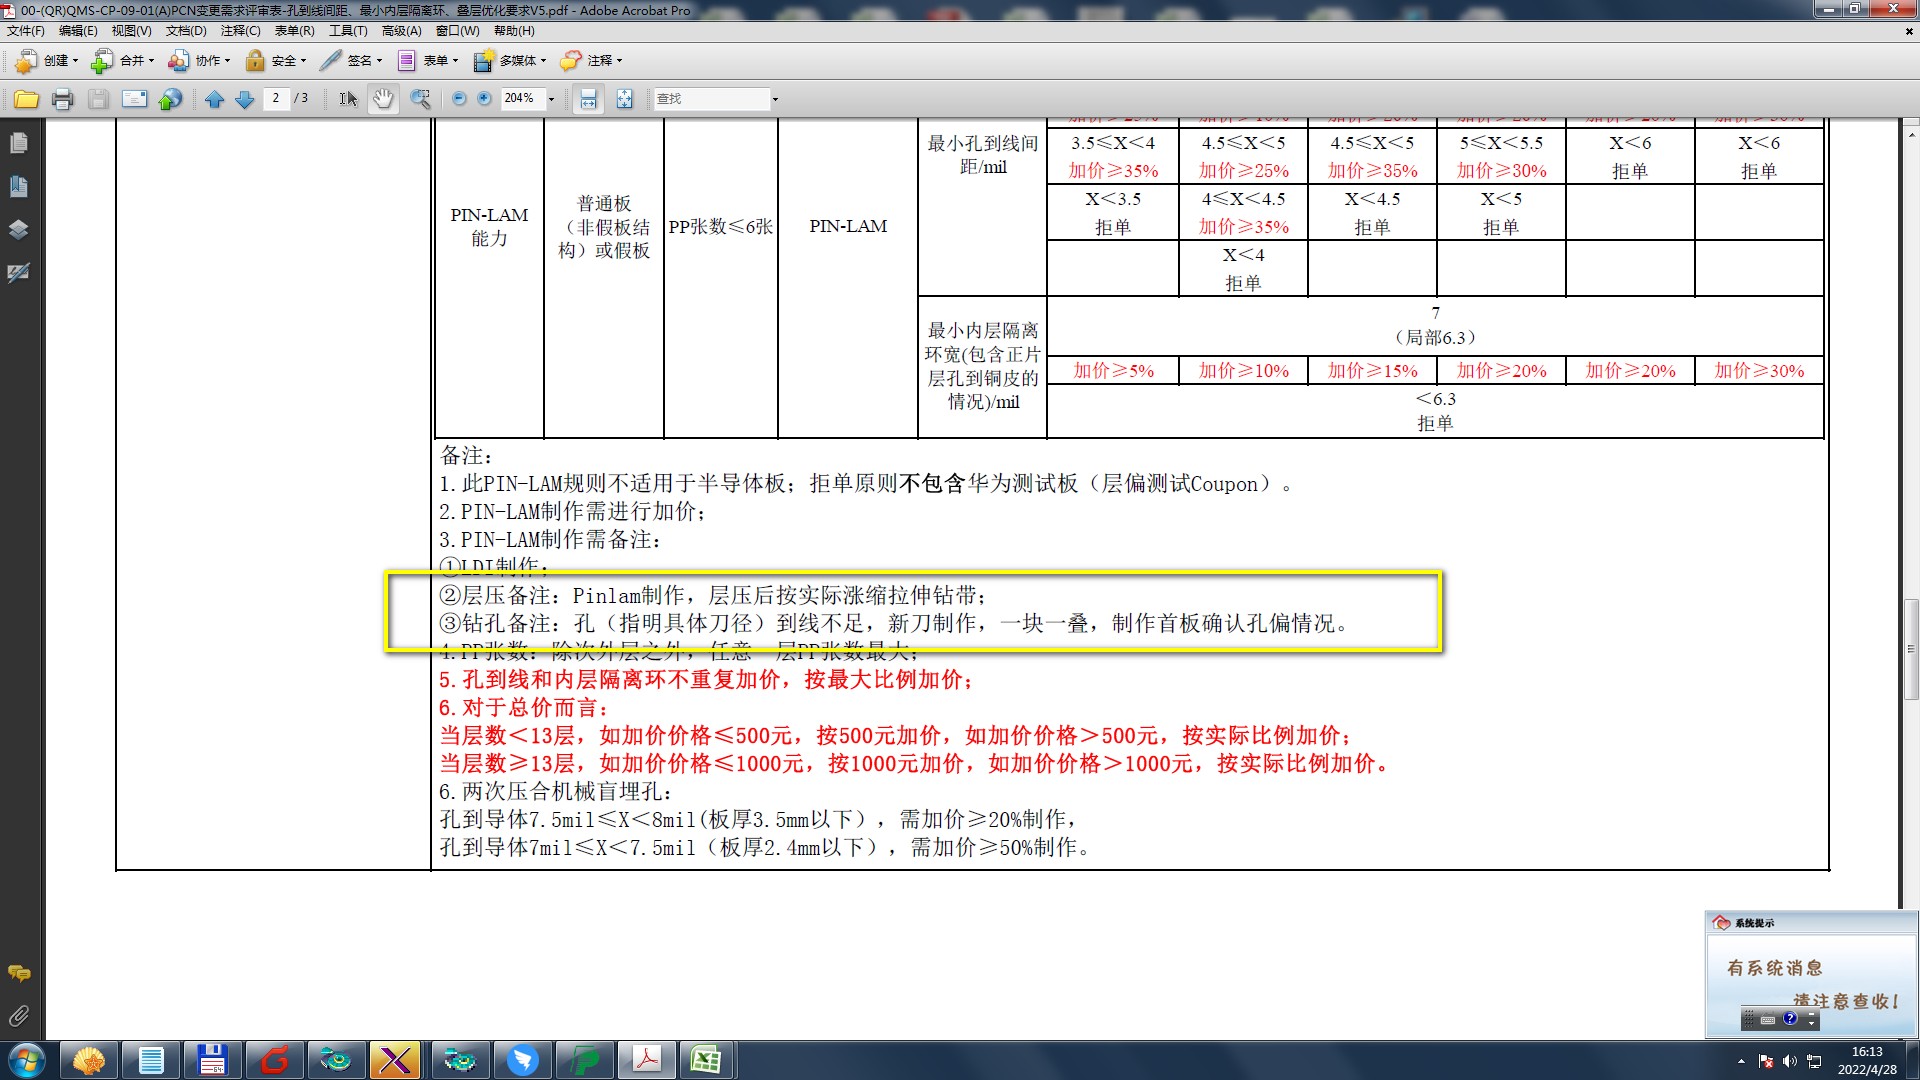This screenshot has height=1080, width=1920.
Task: Open the zoom percentage dropdown arrow
Action: 551,99
